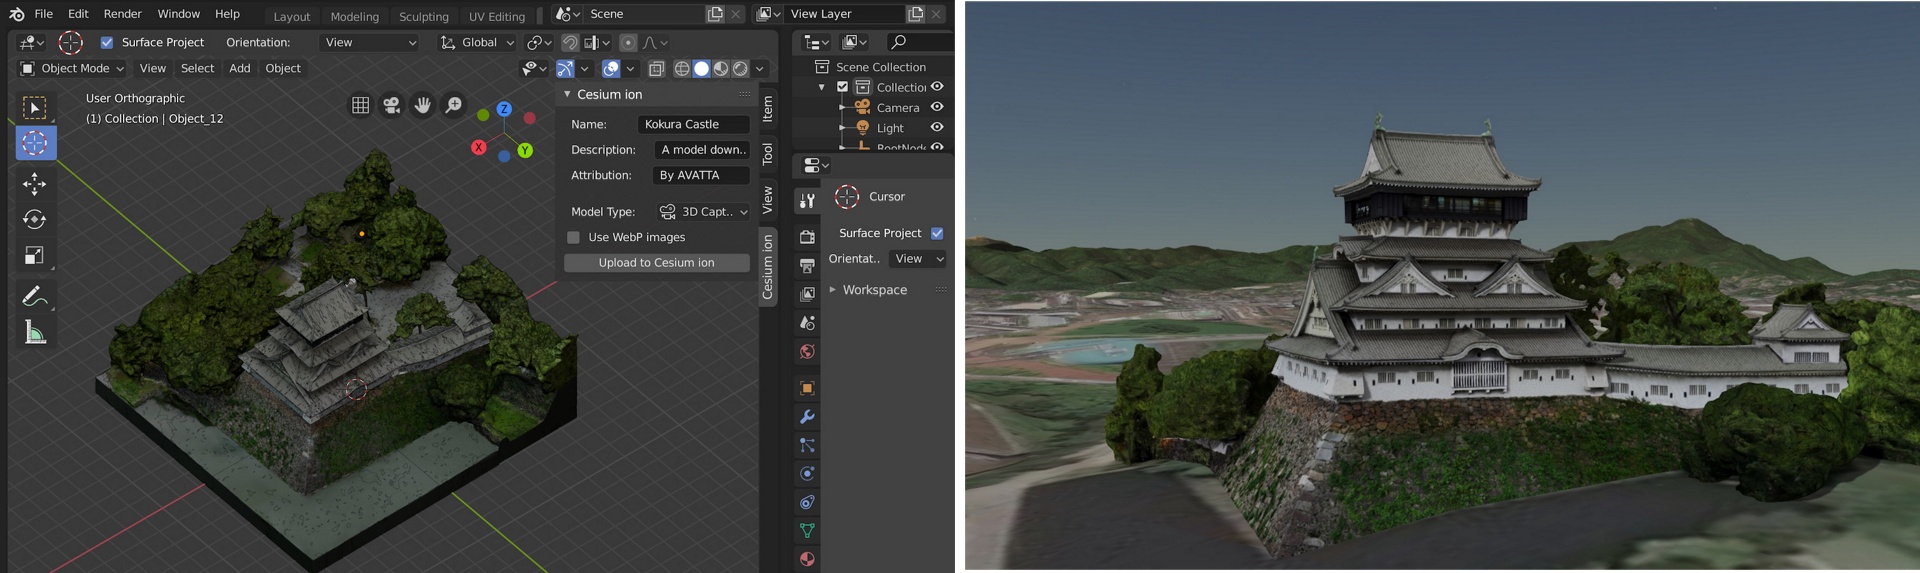
Task: Toggle snapping magnet icon
Action: tap(570, 42)
